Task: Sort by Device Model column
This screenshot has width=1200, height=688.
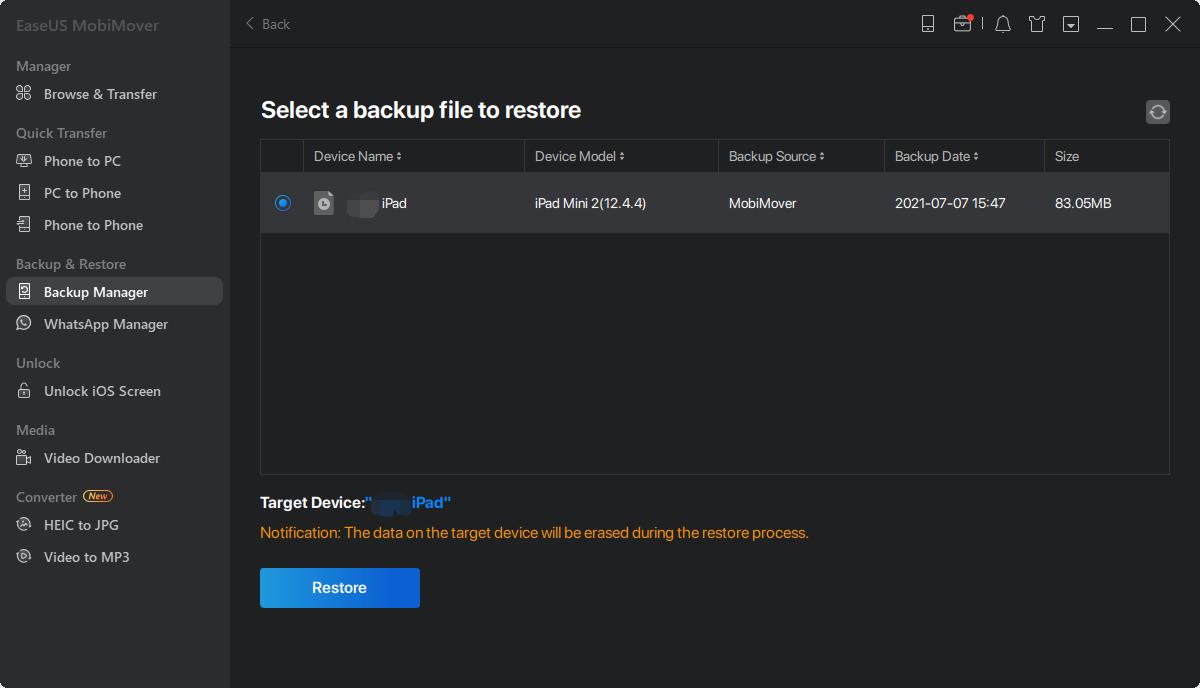Action: coord(579,156)
